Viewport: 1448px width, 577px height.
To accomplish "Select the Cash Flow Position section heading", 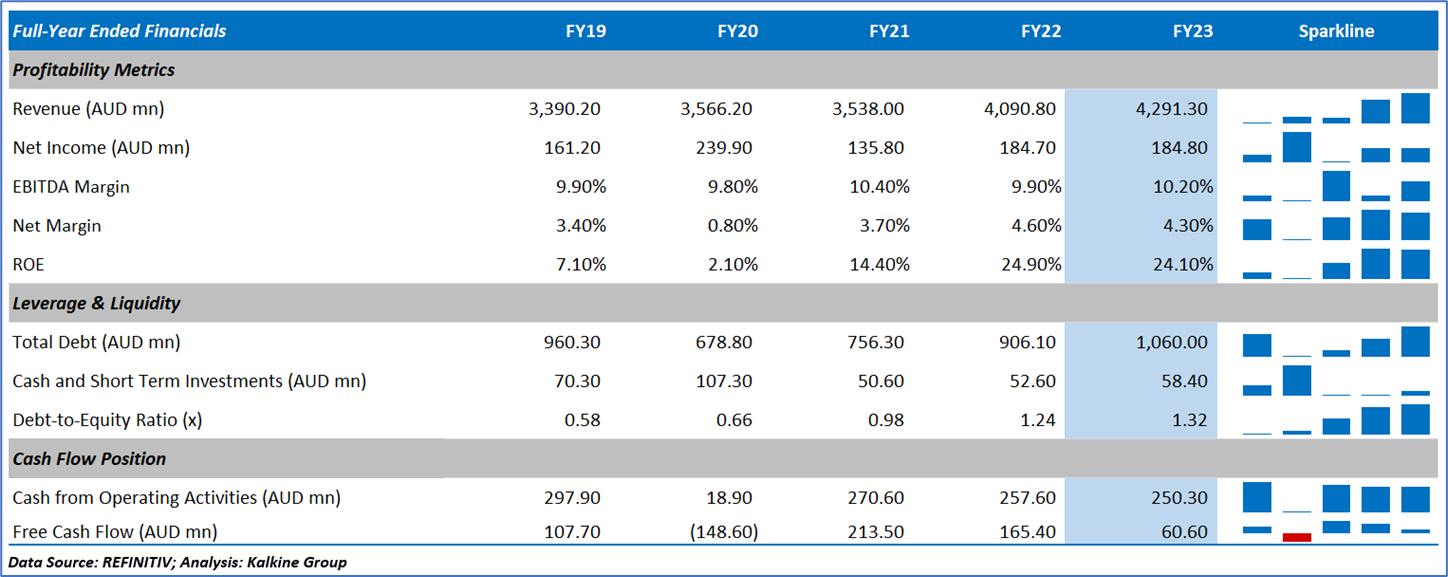I will click(x=89, y=459).
